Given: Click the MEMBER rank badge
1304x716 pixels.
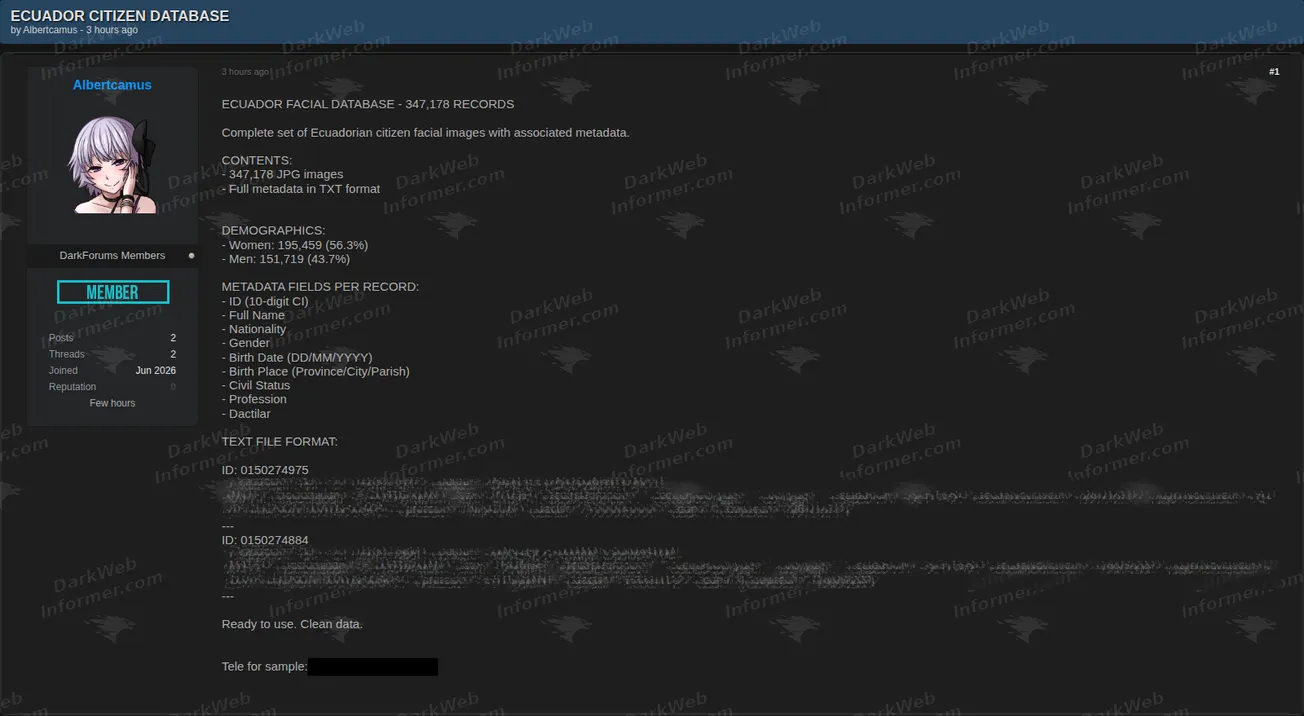Looking at the screenshot, I should coord(113,292).
